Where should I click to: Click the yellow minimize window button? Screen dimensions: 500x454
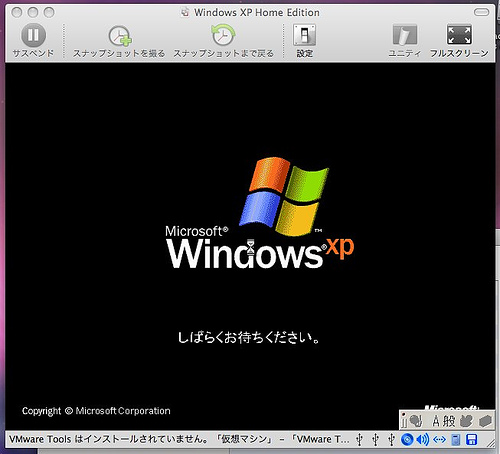pyautogui.click(x=33, y=12)
